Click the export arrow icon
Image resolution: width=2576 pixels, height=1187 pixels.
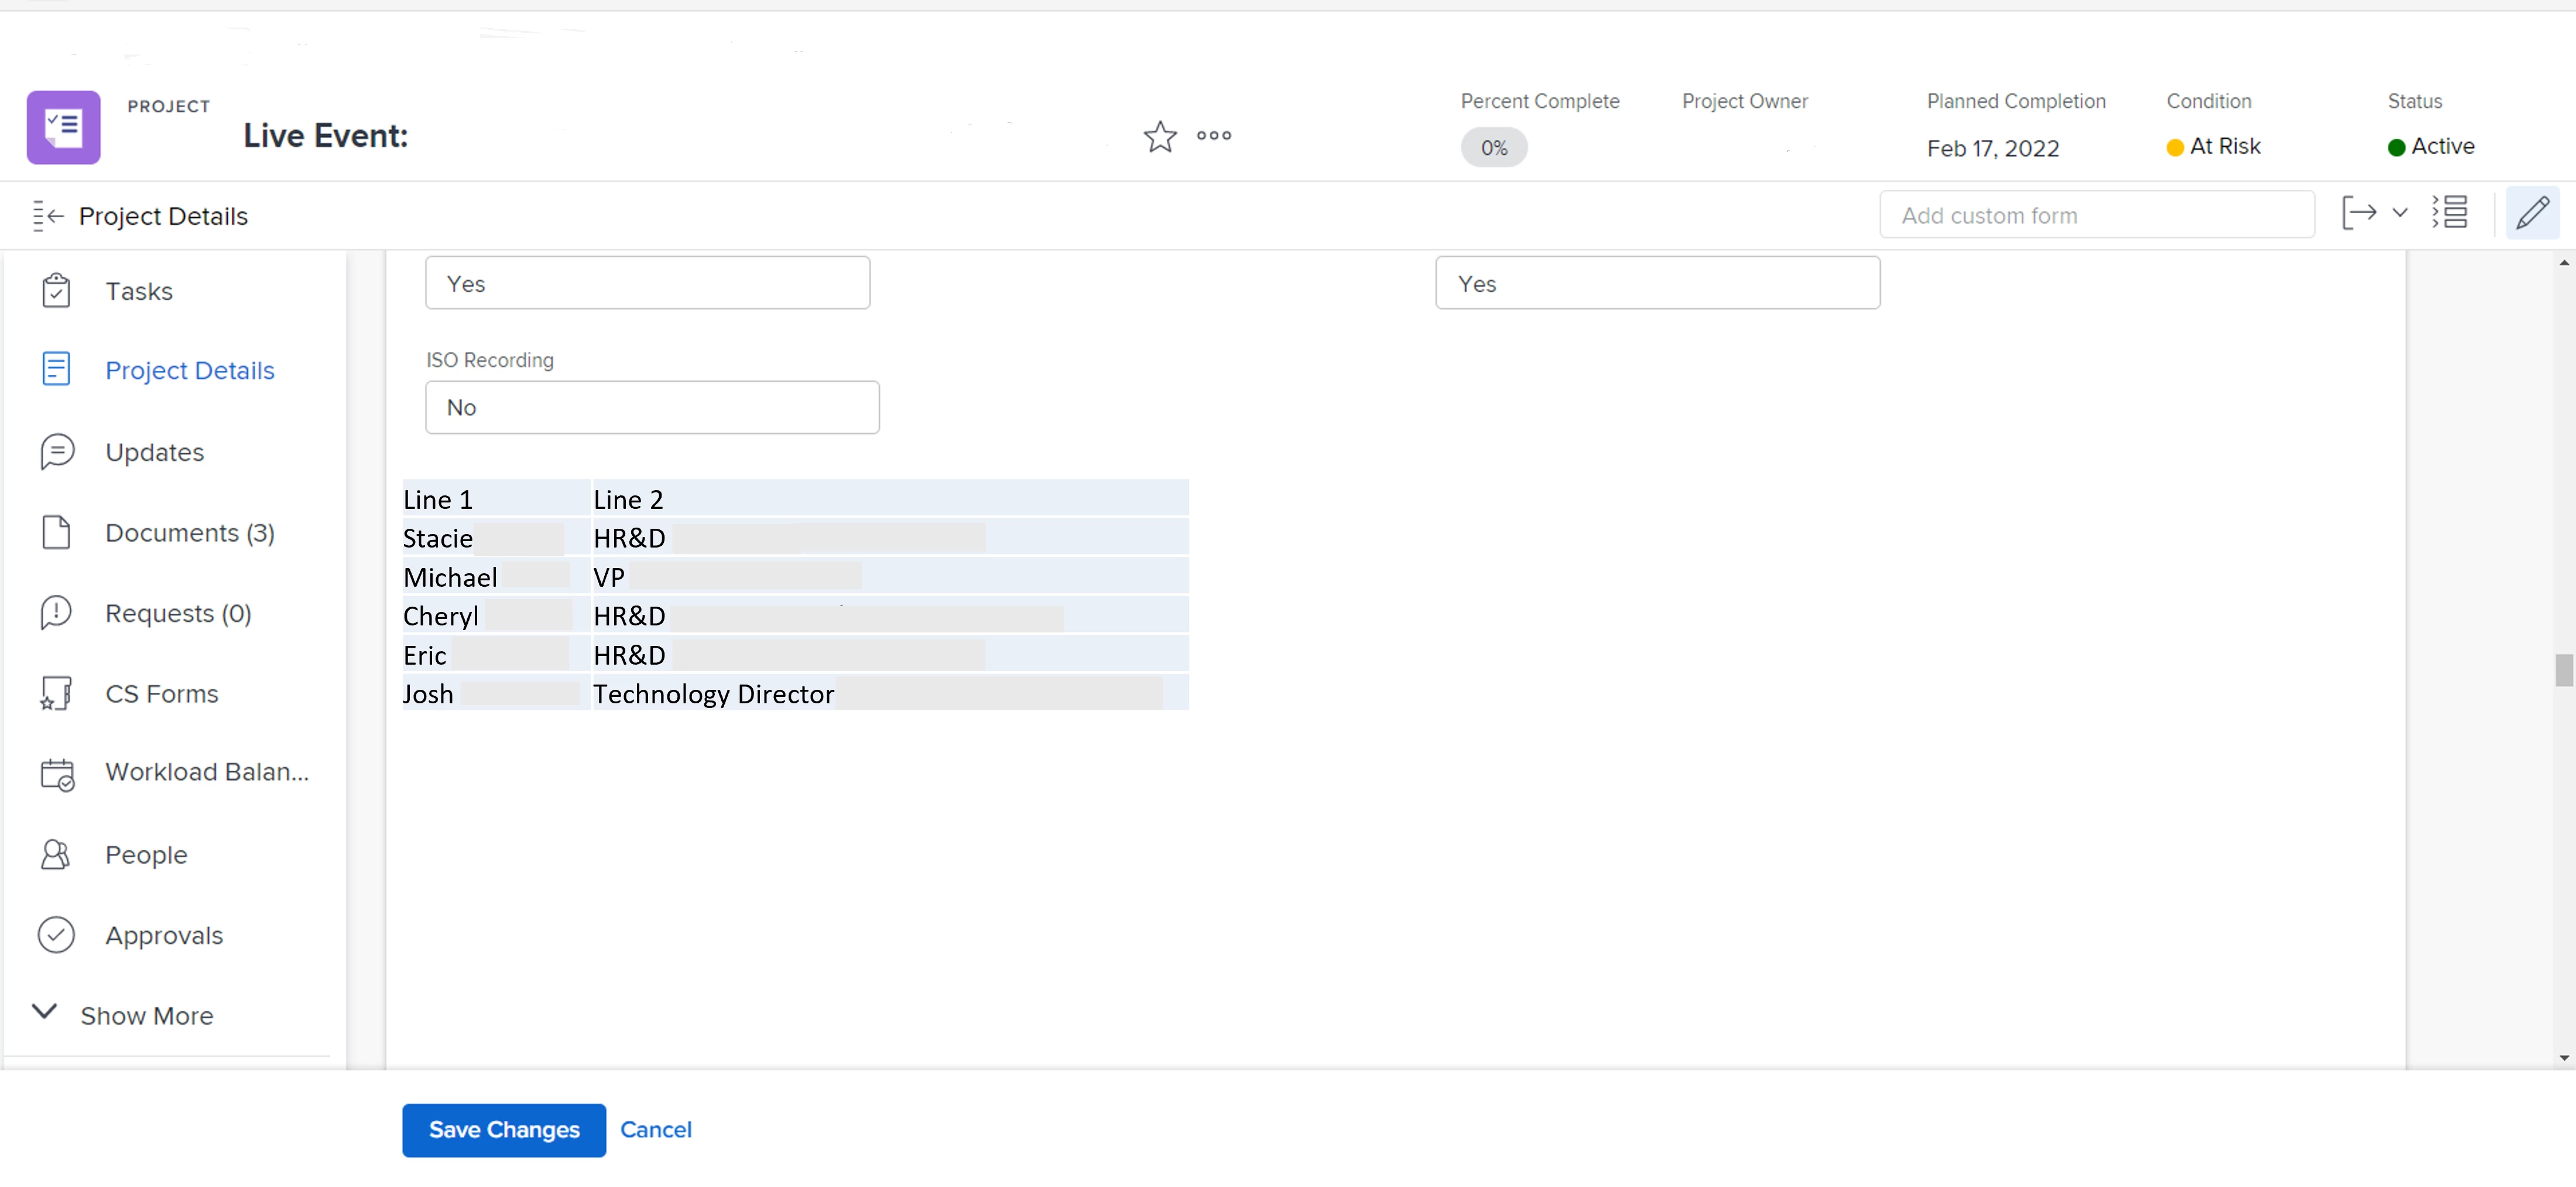[x=2358, y=213]
